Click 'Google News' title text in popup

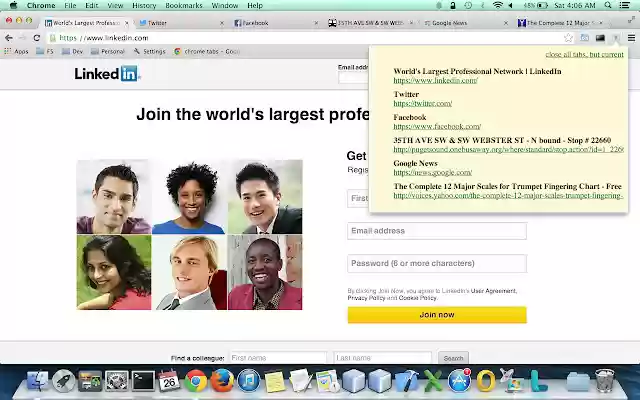tap(415, 163)
